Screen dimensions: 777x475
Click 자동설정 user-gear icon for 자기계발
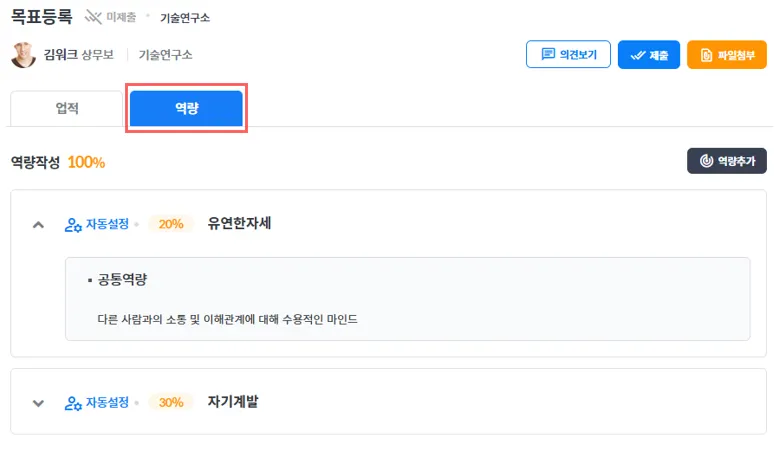pyautogui.click(x=73, y=402)
